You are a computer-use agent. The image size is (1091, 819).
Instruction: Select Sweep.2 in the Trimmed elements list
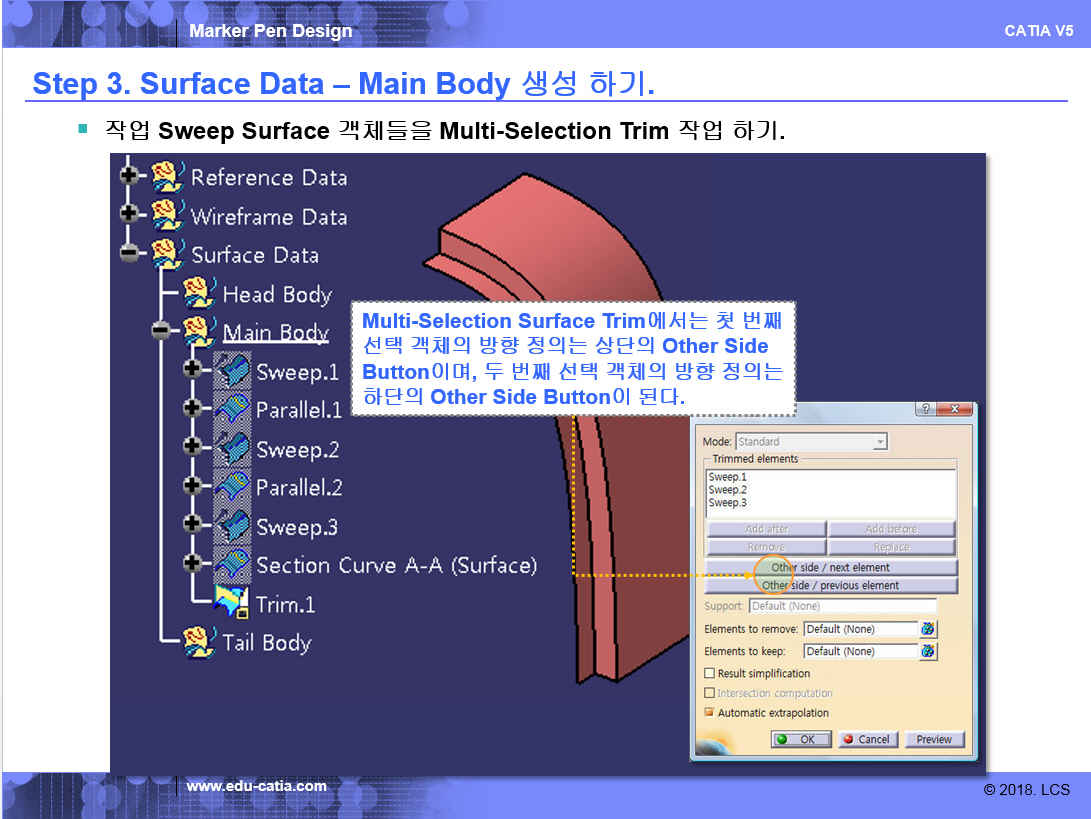pyautogui.click(x=728, y=490)
